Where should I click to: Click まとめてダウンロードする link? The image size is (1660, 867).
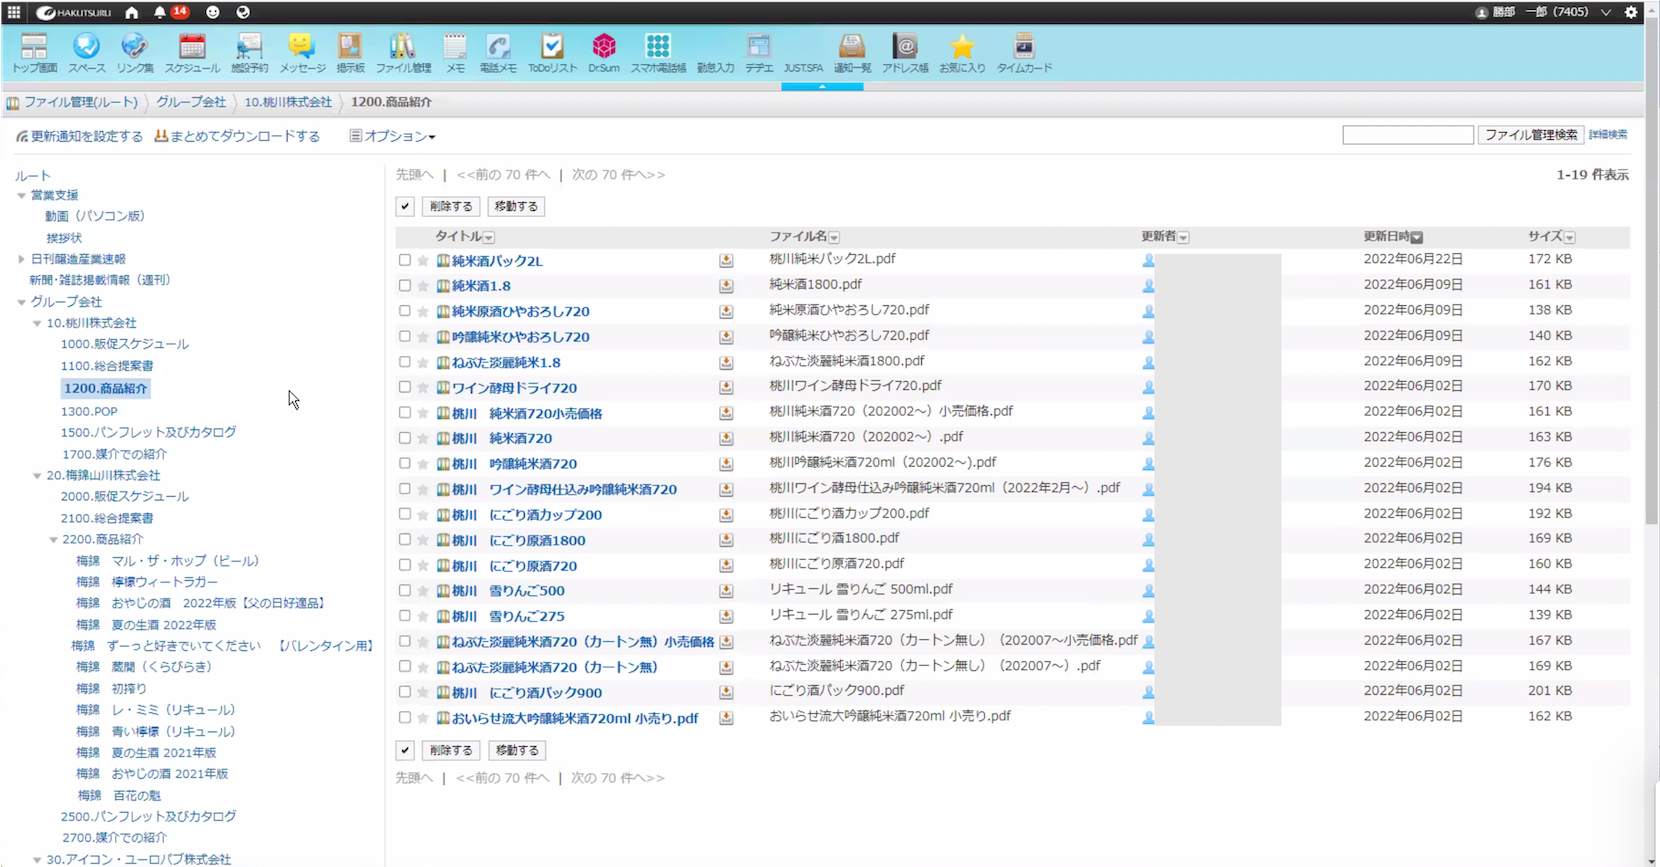coord(237,136)
